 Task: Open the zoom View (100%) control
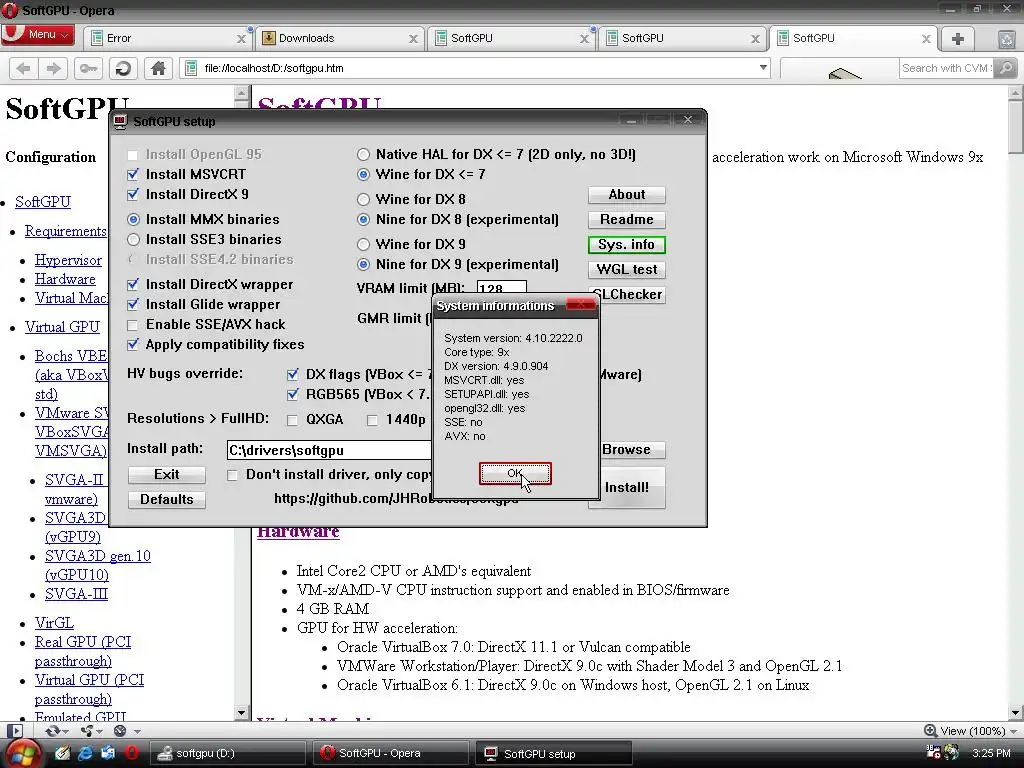click(x=970, y=731)
